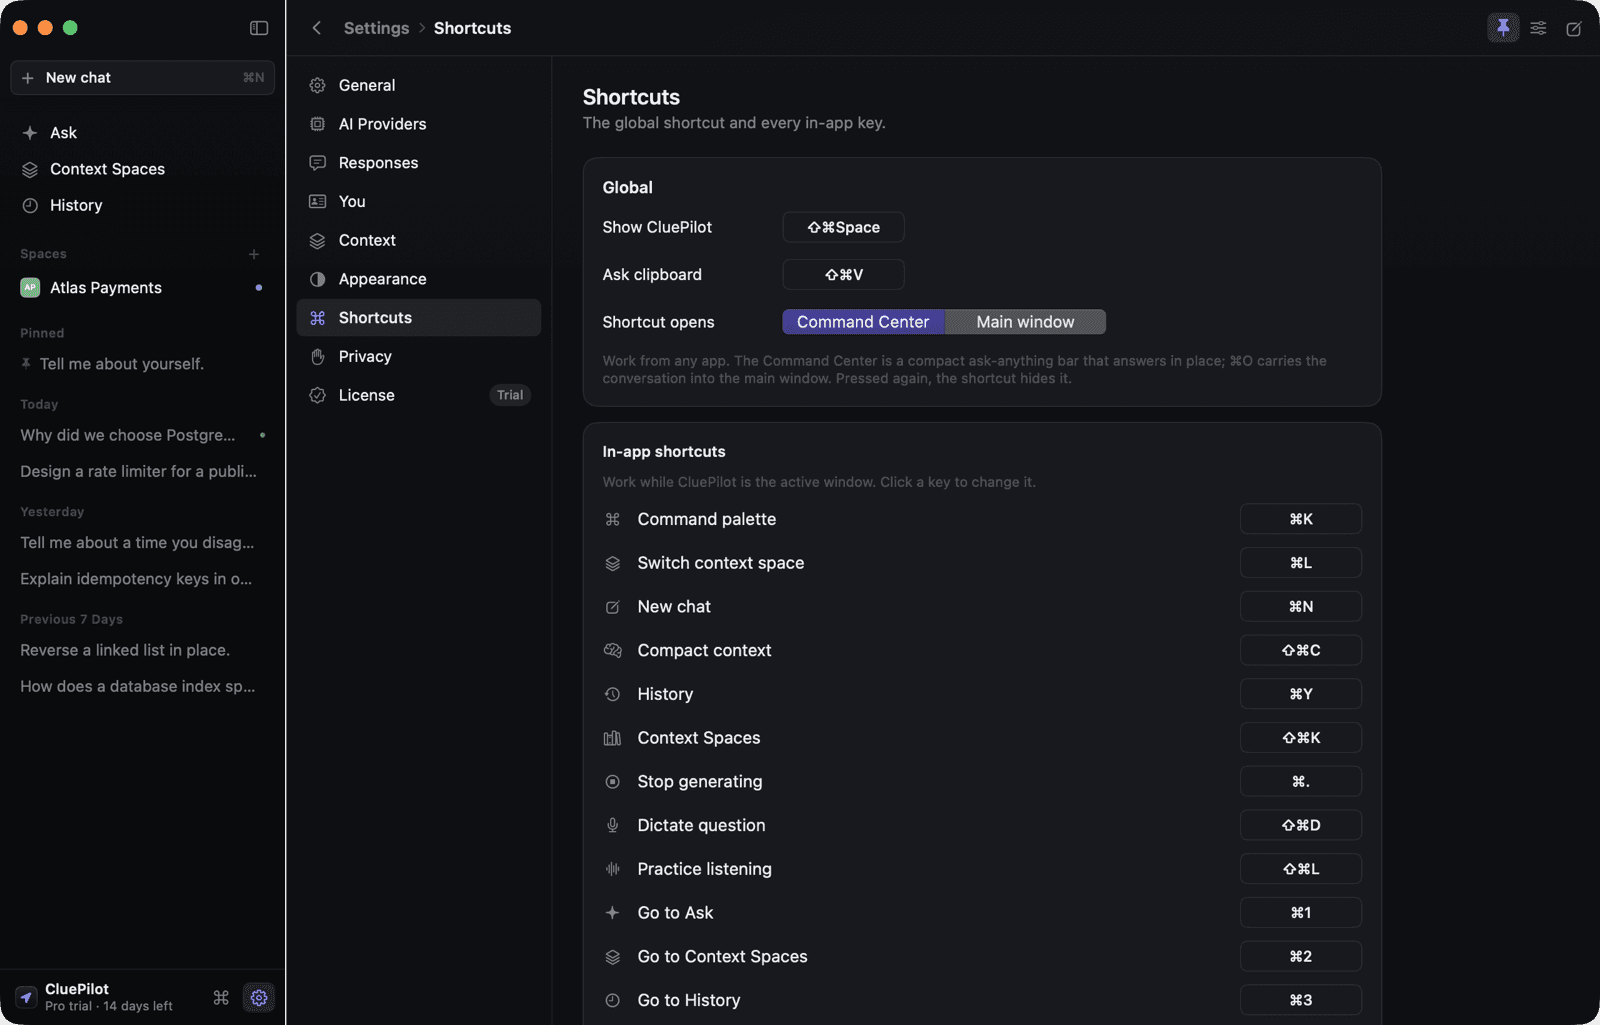This screenshot has width=1600, height=1025.
Task: Click the Atlas Payments space avatar
Action: (30, 288)
